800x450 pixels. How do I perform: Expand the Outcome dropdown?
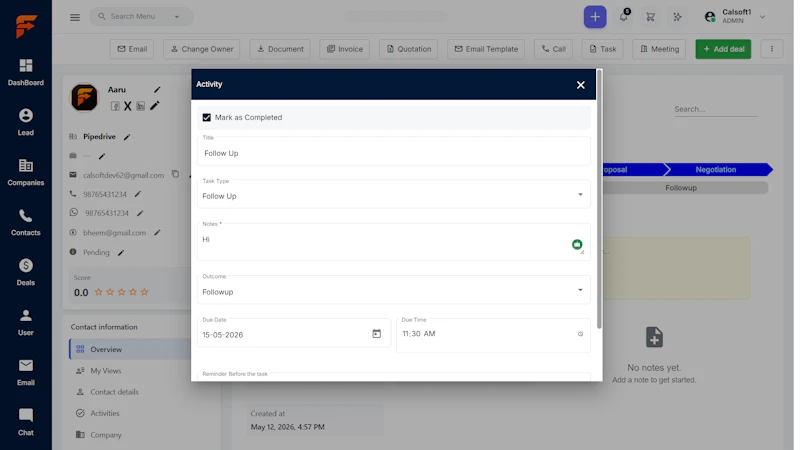(580, 290)
